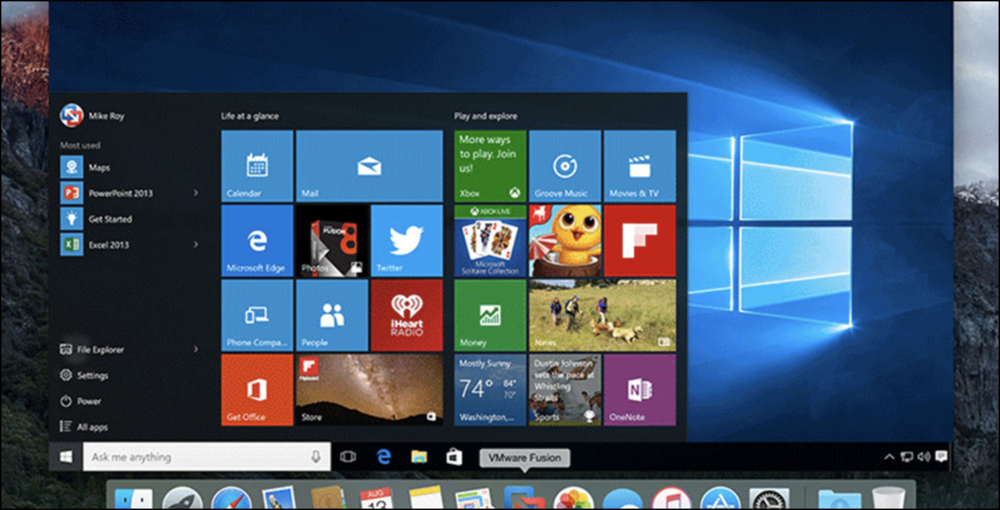
Task: Click the network icon in system tray
Action: tap(907, 457)
